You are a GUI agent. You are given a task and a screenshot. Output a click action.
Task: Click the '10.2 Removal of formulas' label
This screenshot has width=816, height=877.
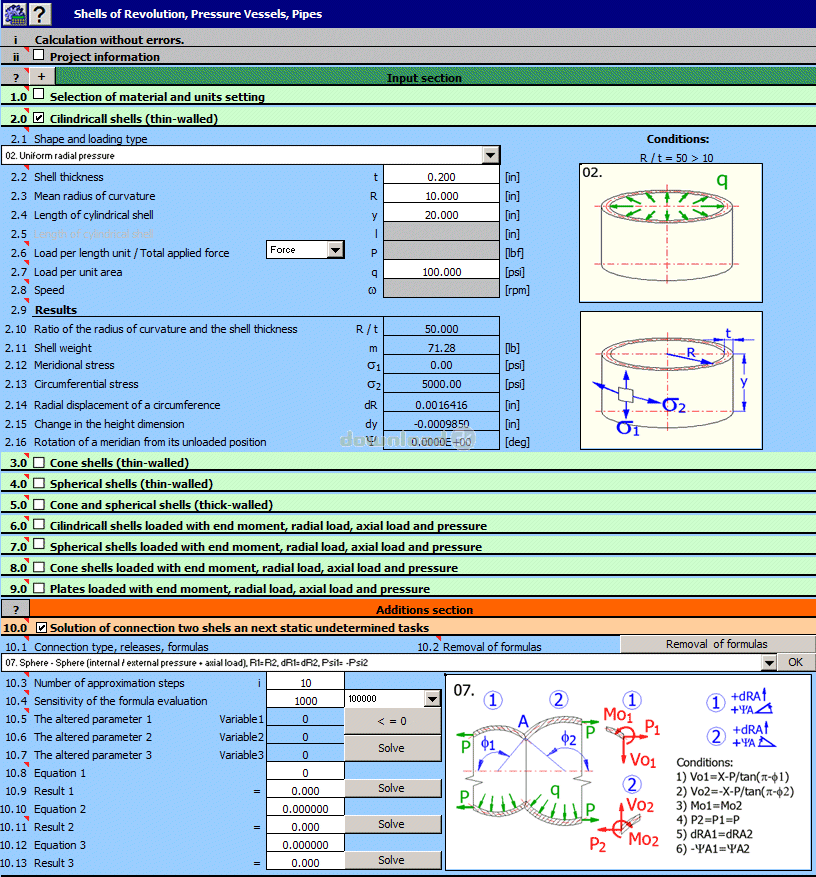[479, 647]
